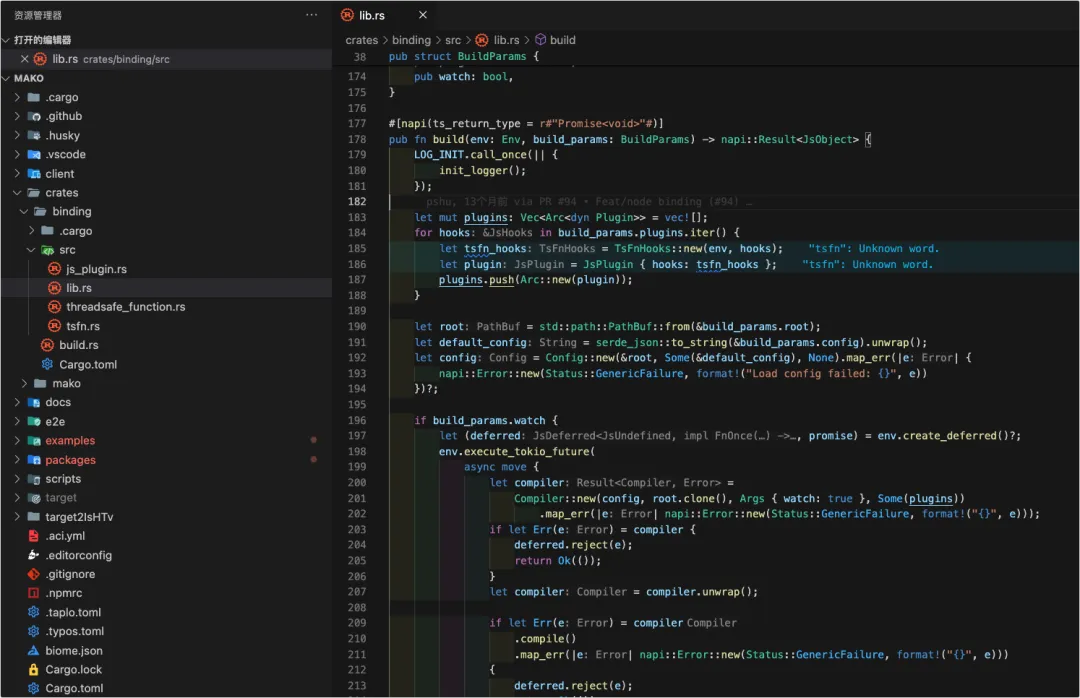Expand the mako folder under crates
The height and width of the screenshot is (698, 1080).
[24, 383]
